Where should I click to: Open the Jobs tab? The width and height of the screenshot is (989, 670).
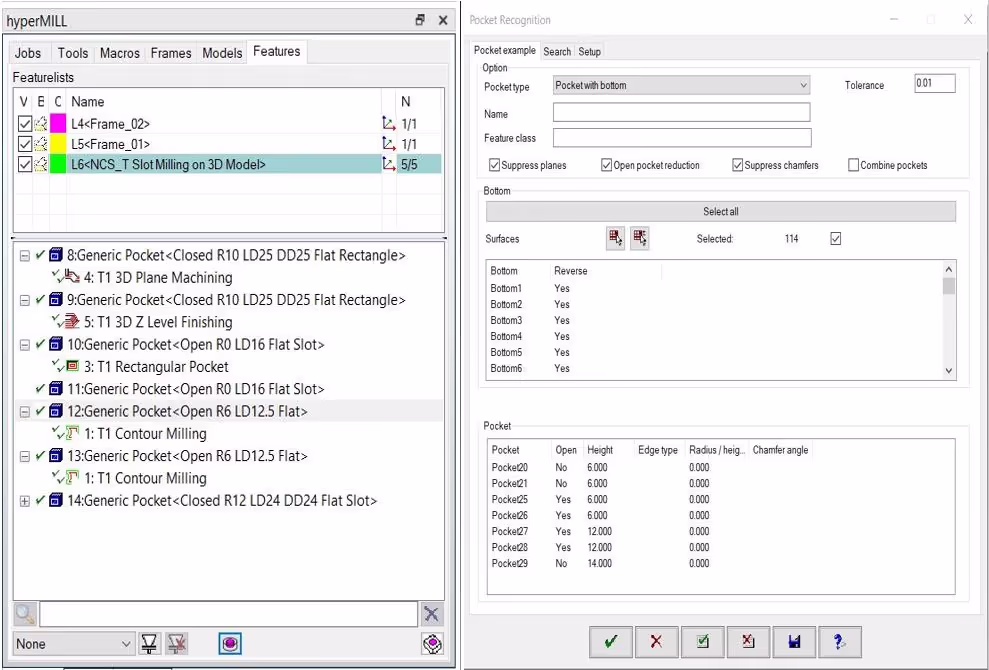[x=28, y=53]
